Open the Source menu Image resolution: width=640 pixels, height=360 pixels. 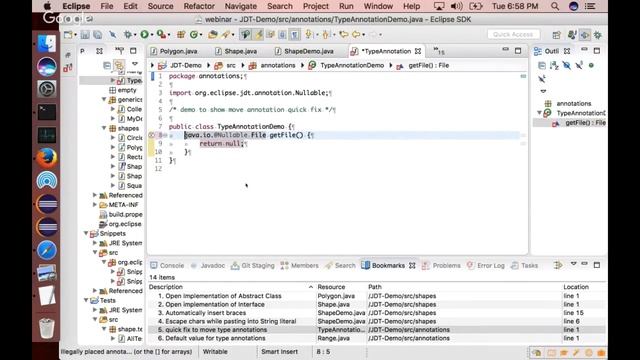160,6
